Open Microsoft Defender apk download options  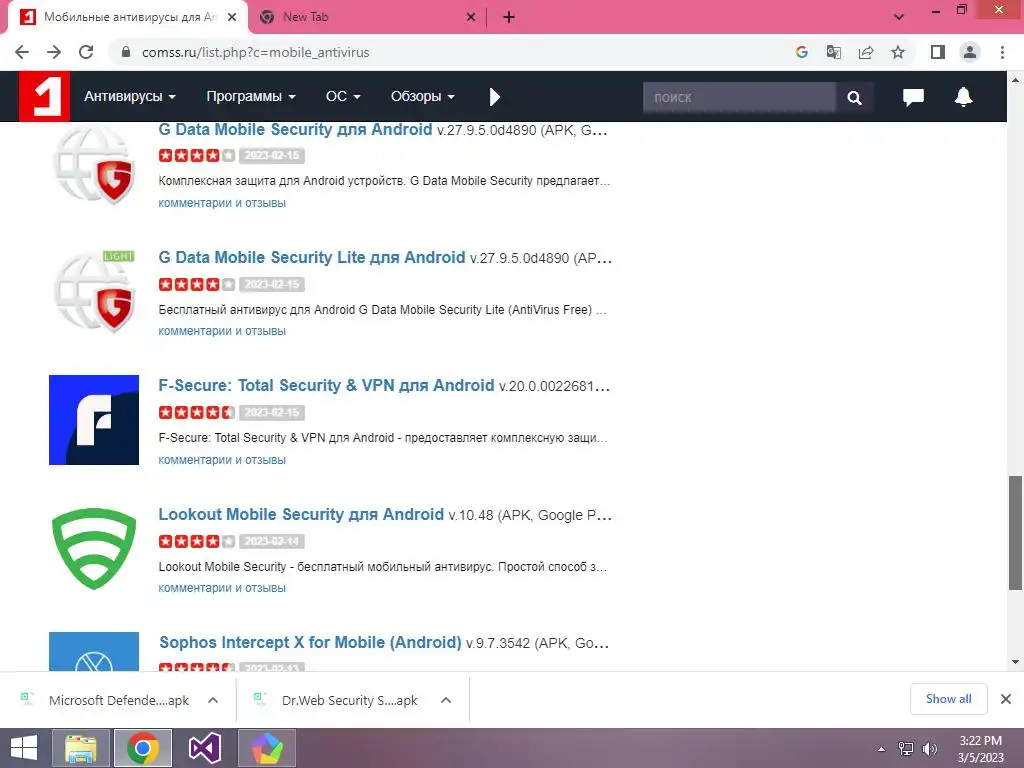(213, 700)
